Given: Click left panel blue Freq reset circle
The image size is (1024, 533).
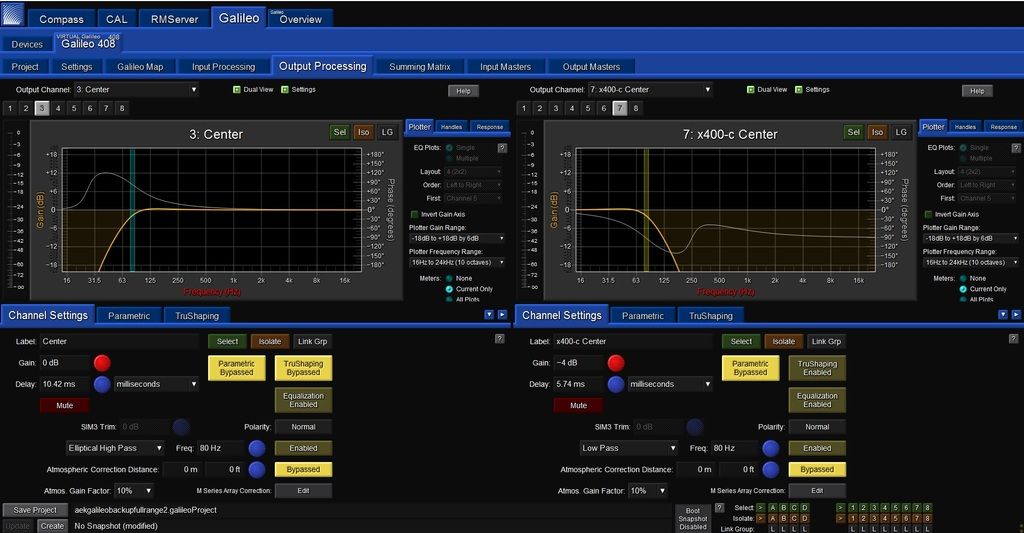Looking at the screenshot, I should point(257,448).
